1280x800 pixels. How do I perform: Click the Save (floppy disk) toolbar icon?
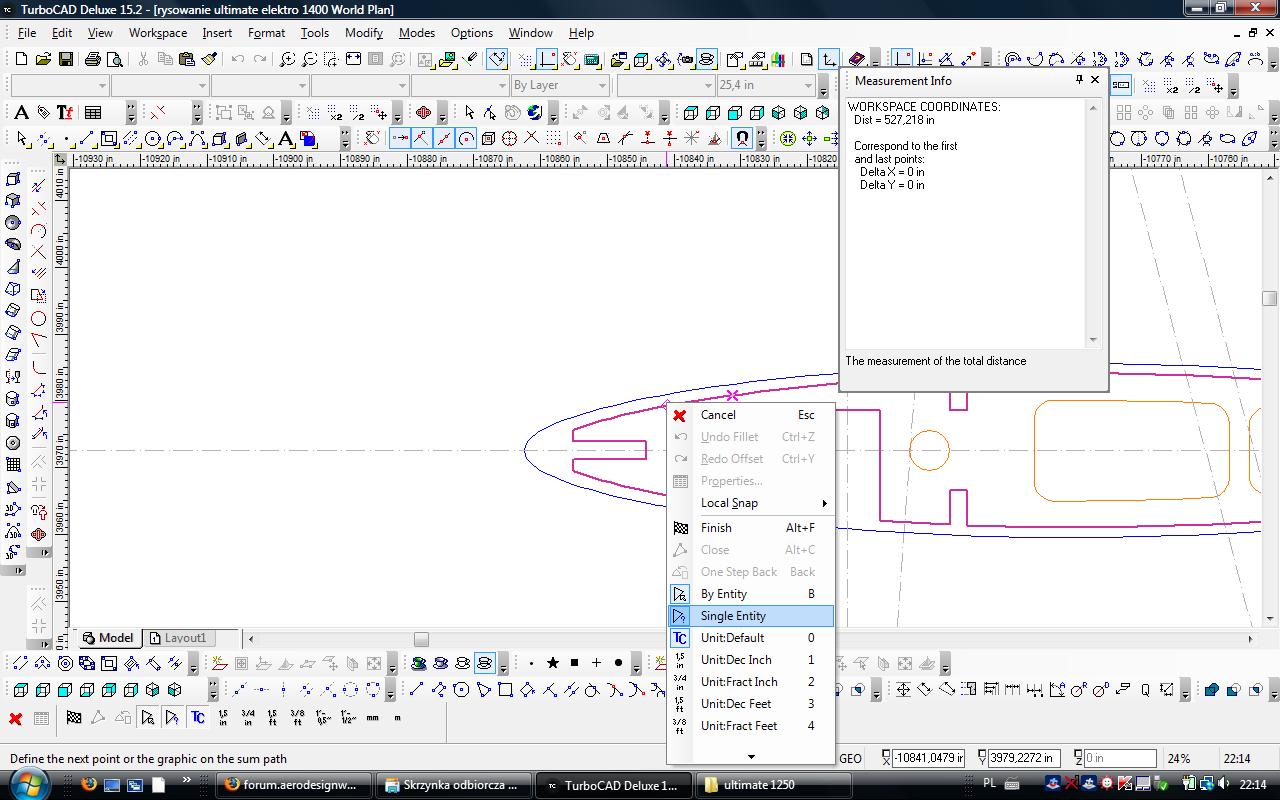(x=65, y=60)
